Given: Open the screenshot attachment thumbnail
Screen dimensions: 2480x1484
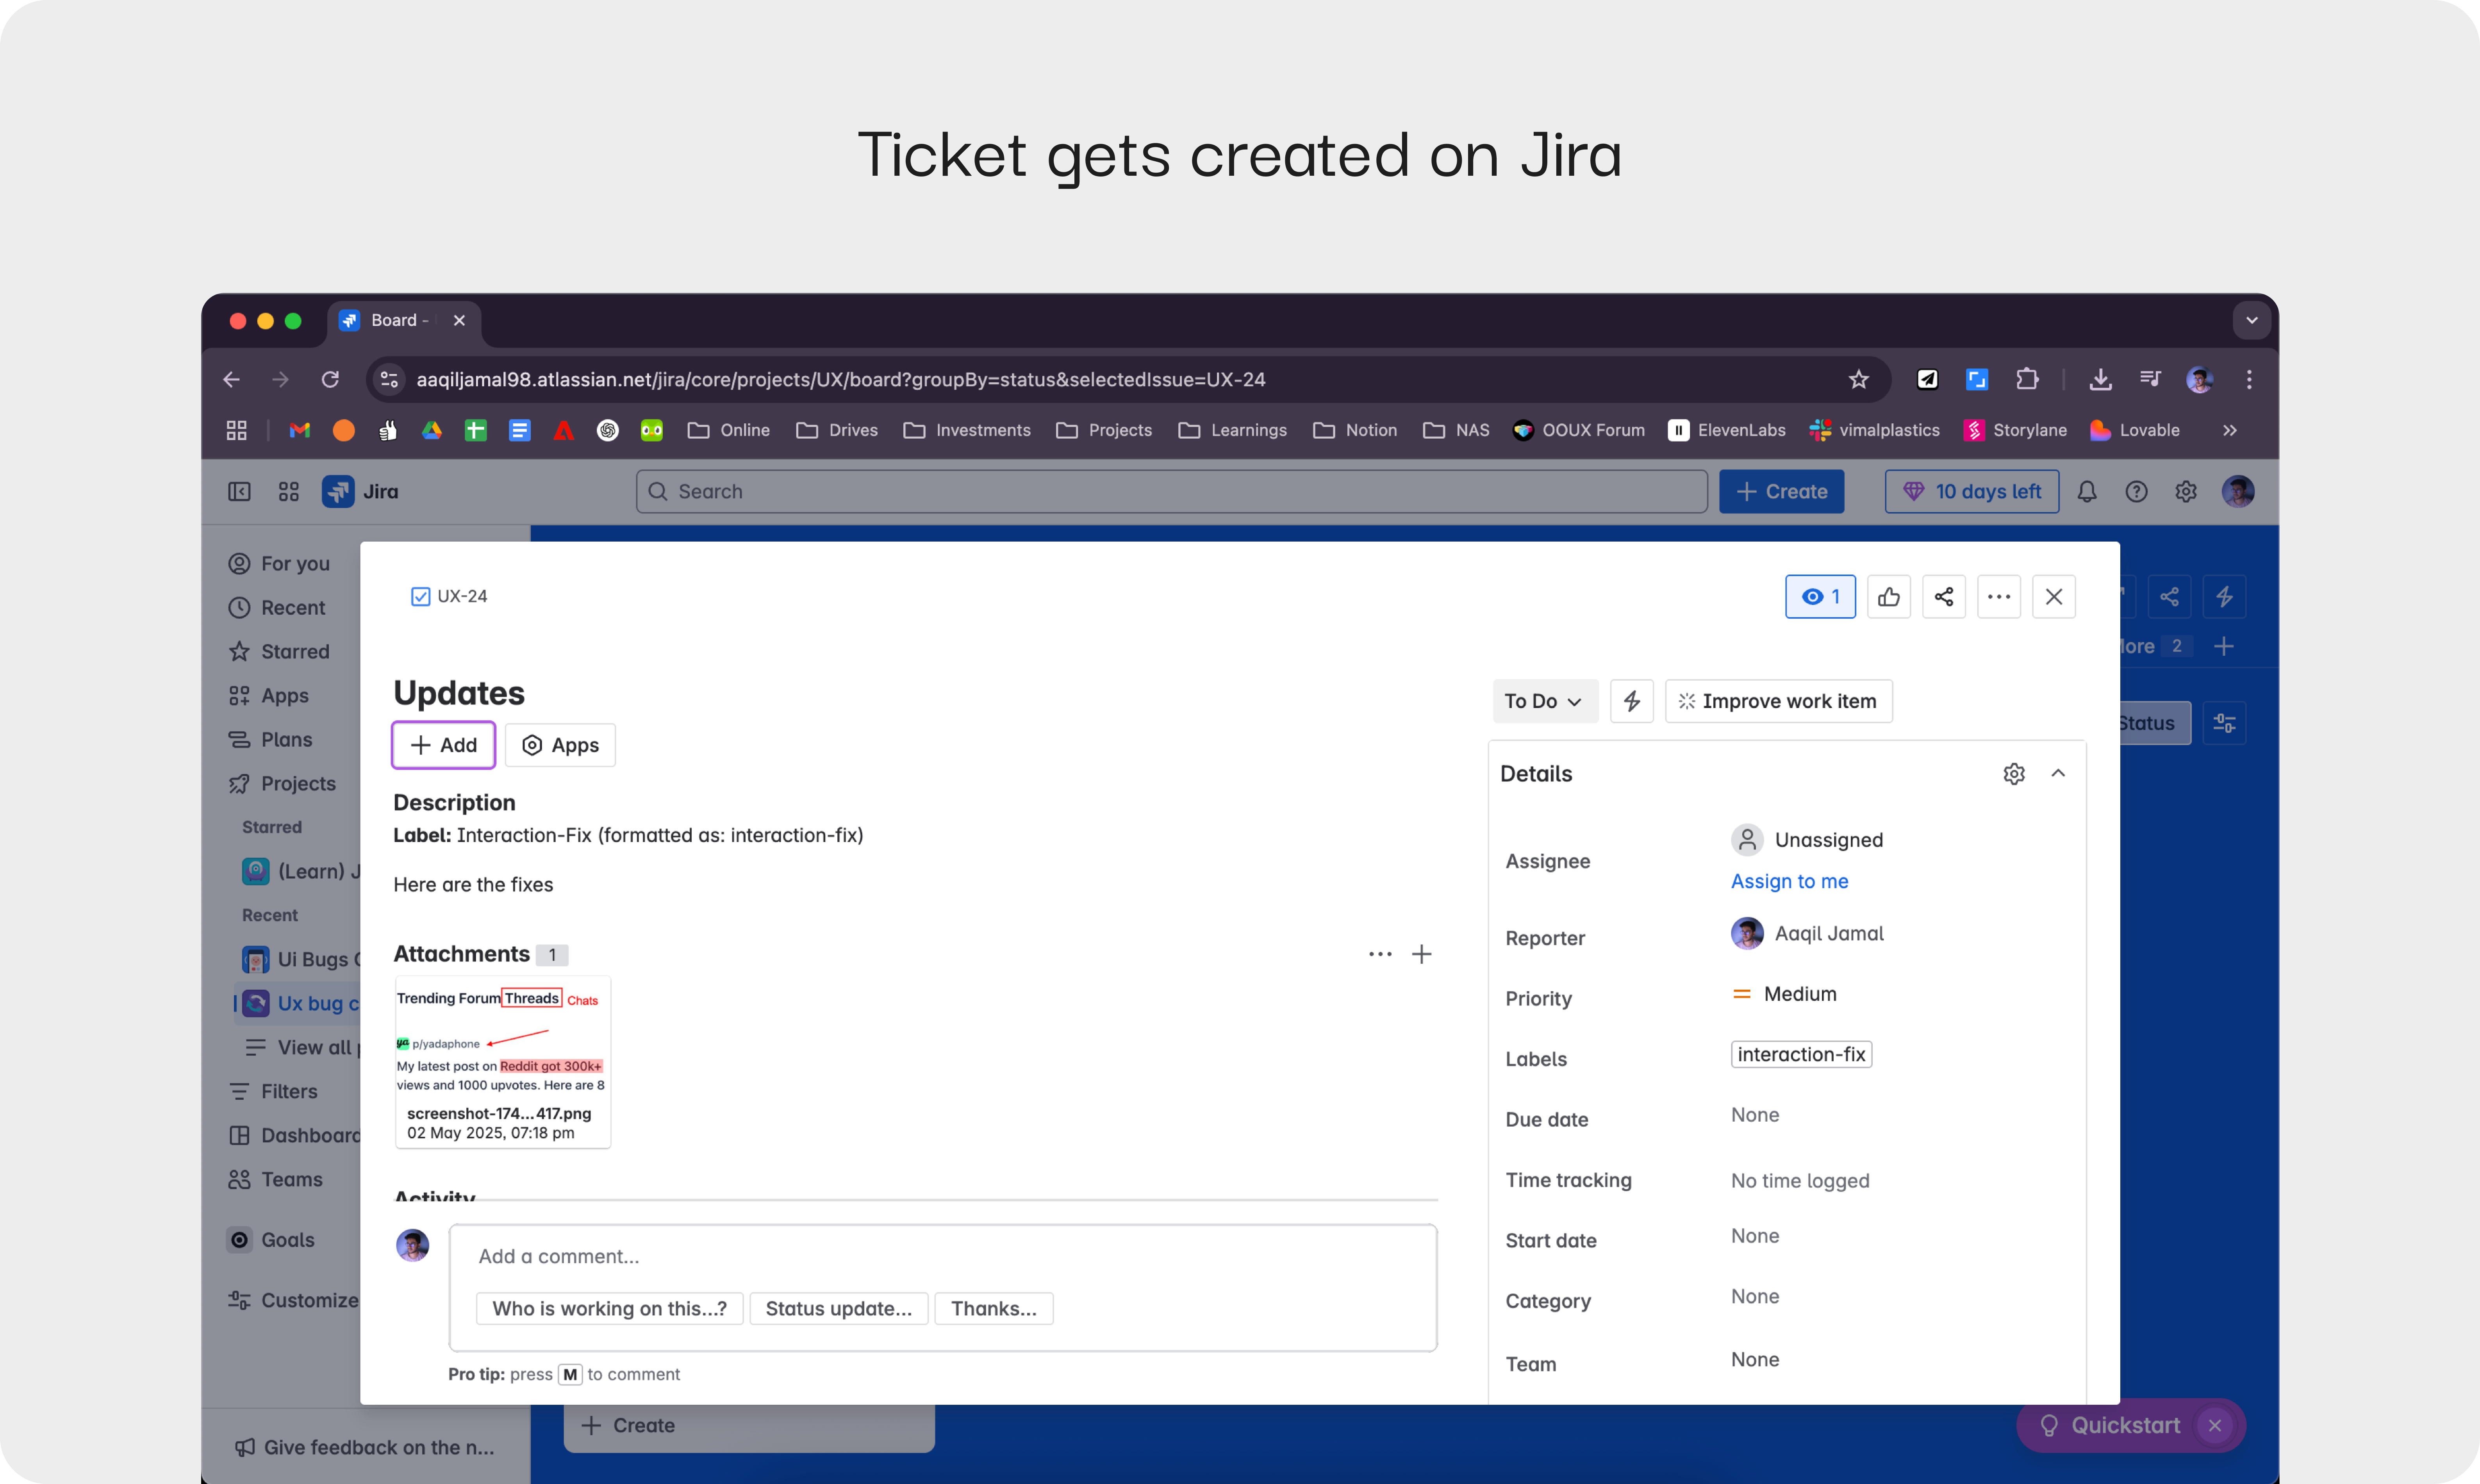Looking at the screenshot, I should point(503,1062).
